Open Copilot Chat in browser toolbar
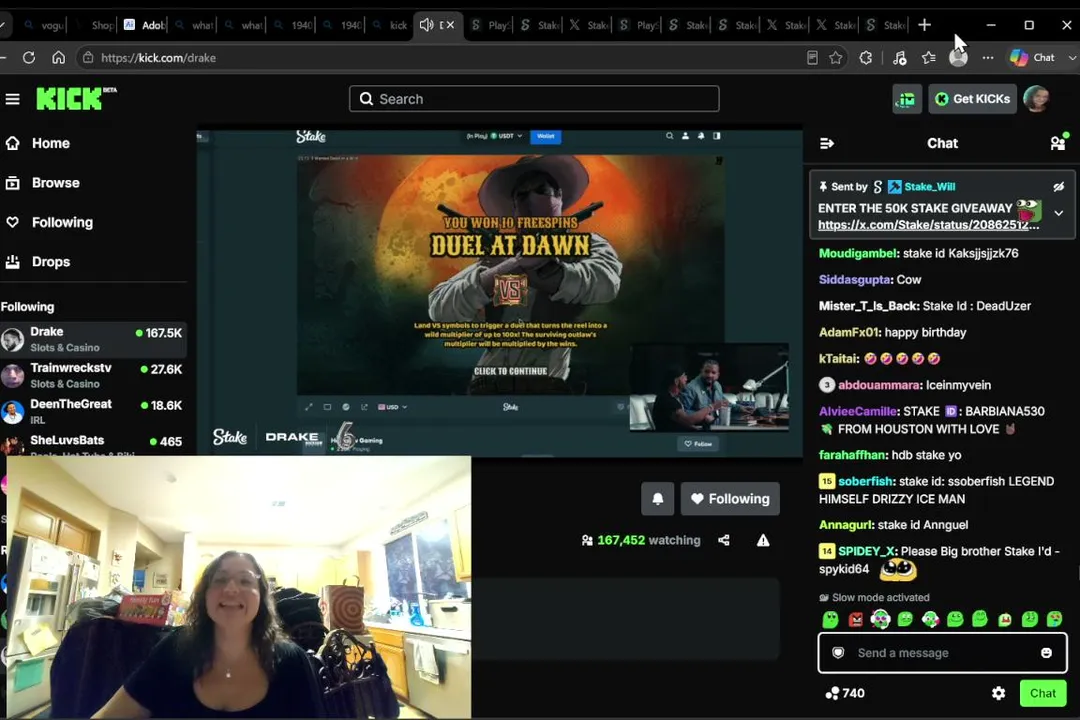The width and height of the screenshot is (1080, 720). 1032,58
